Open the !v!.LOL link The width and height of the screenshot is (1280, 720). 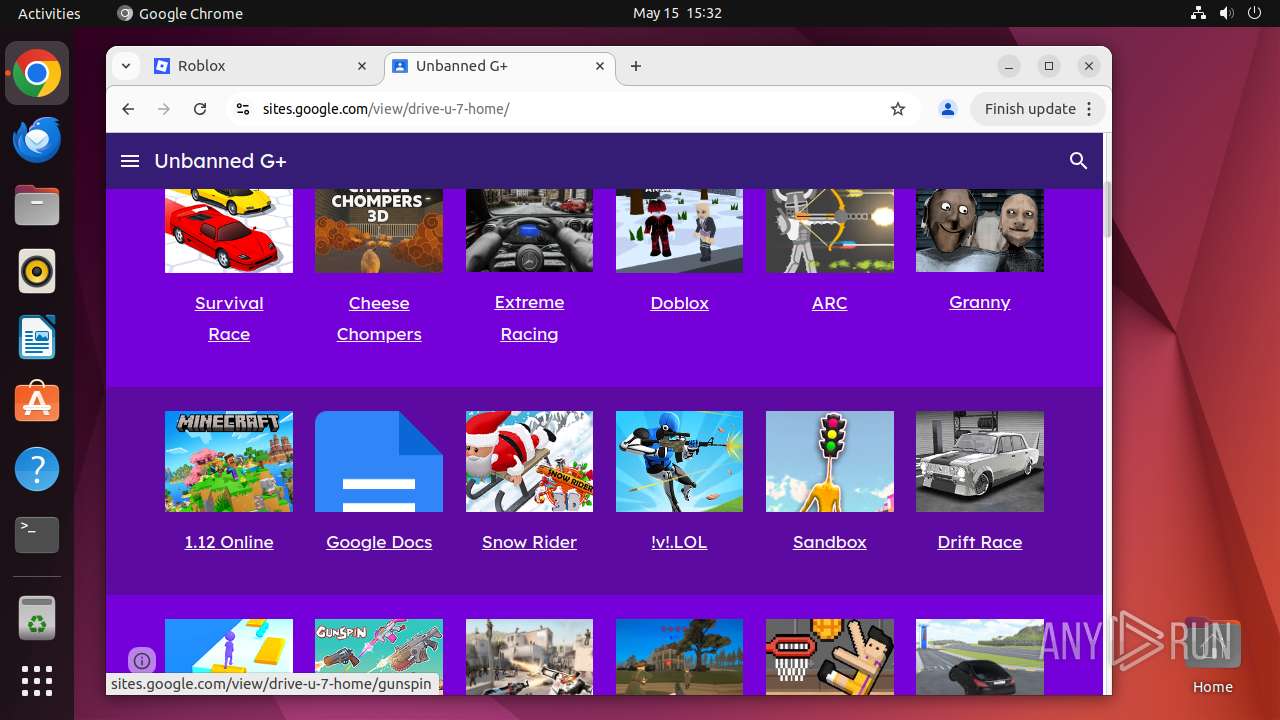tap(679, 542)
